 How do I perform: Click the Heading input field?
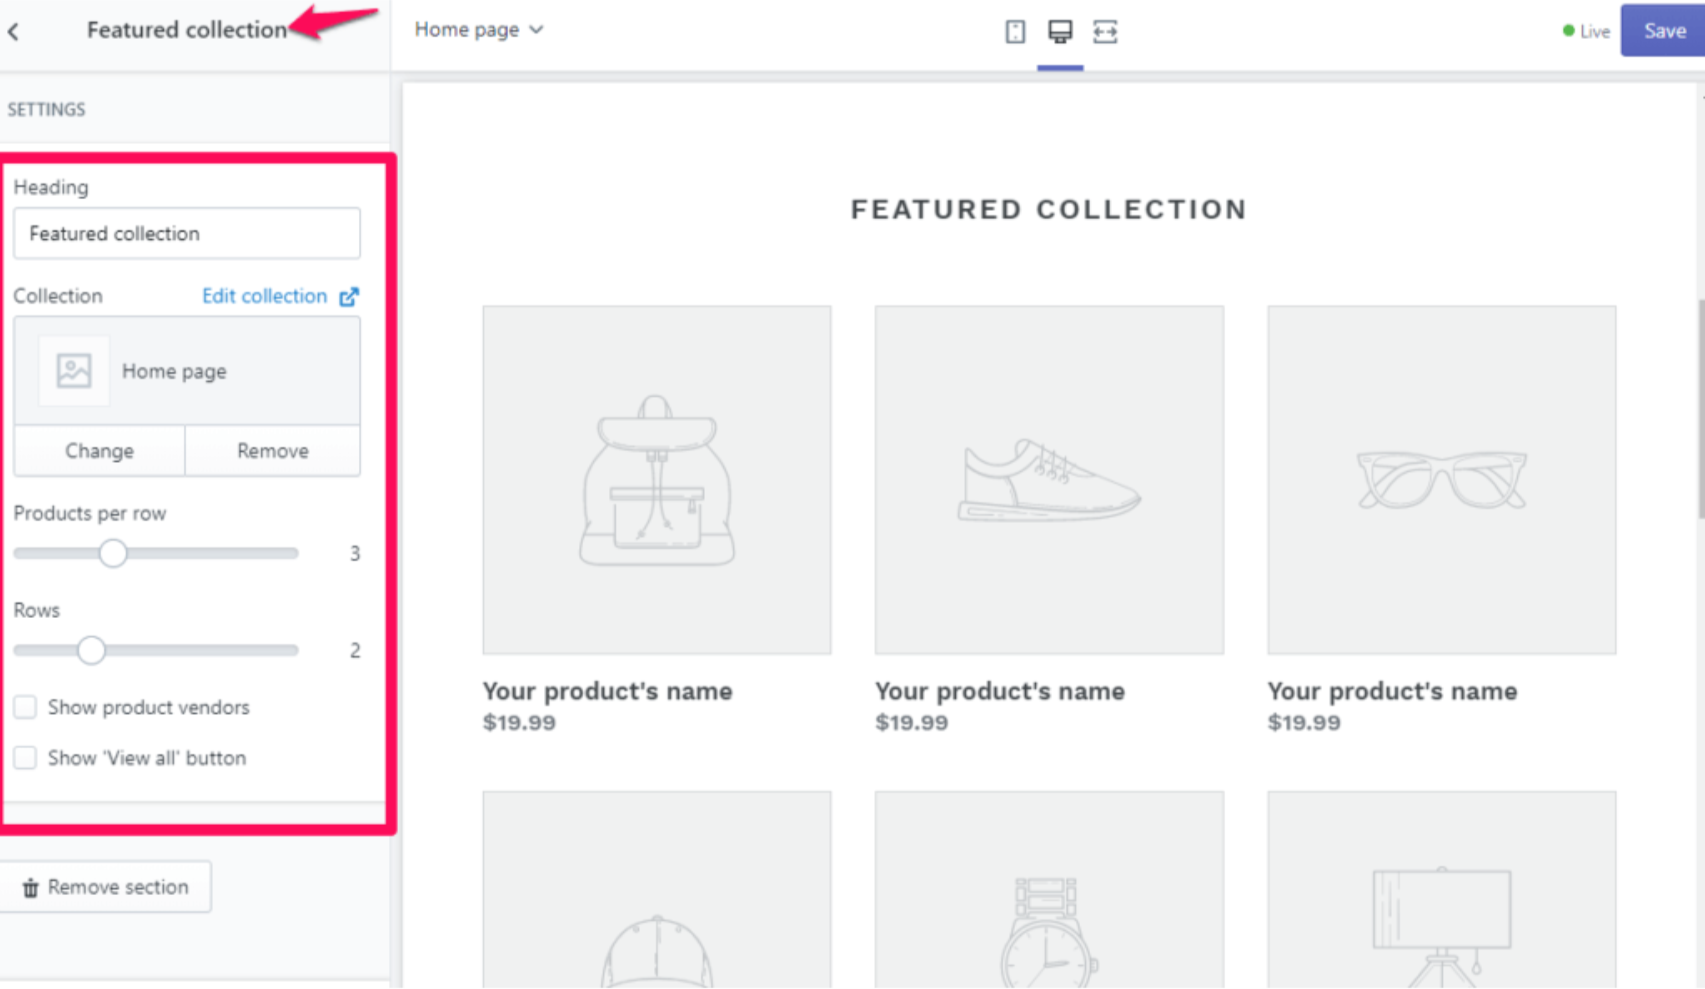tap(187, 233)
